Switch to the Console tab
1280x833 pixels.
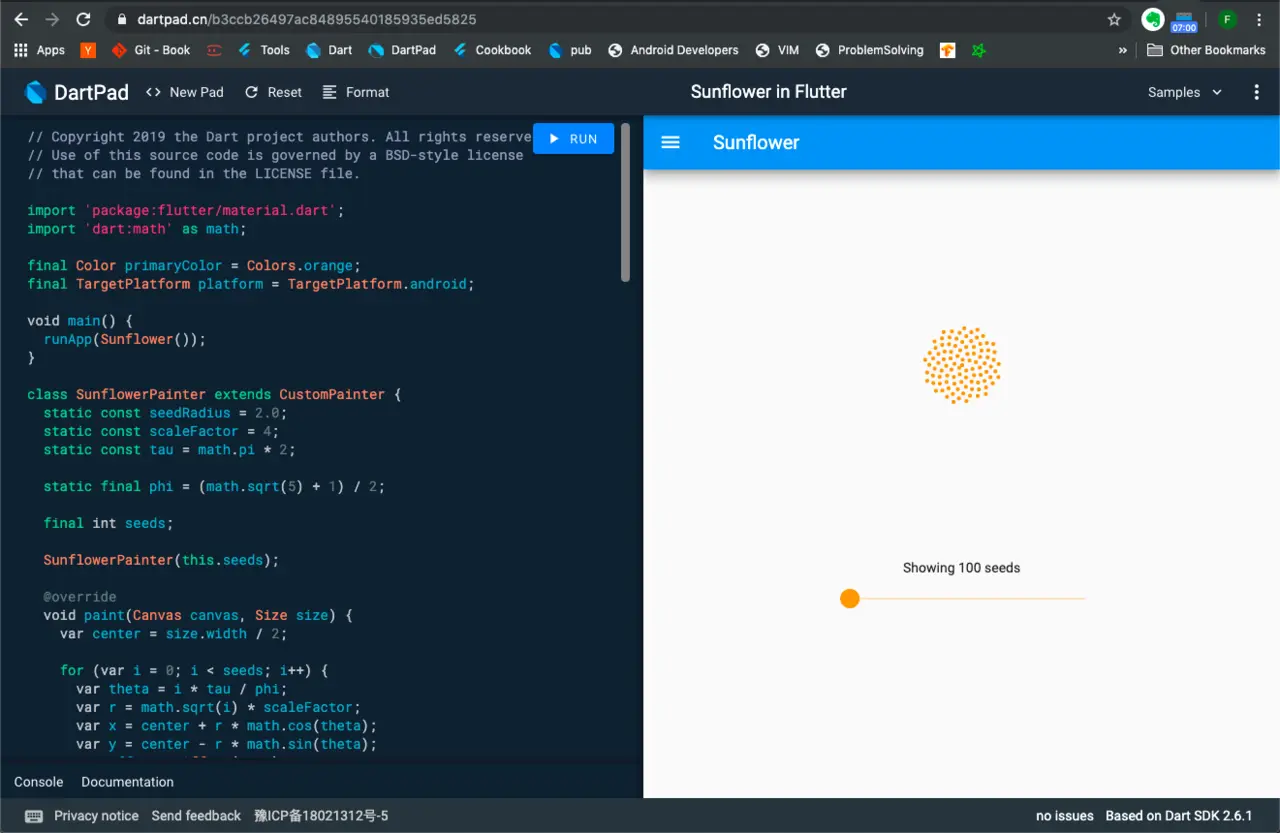click(x=38, y=782)
